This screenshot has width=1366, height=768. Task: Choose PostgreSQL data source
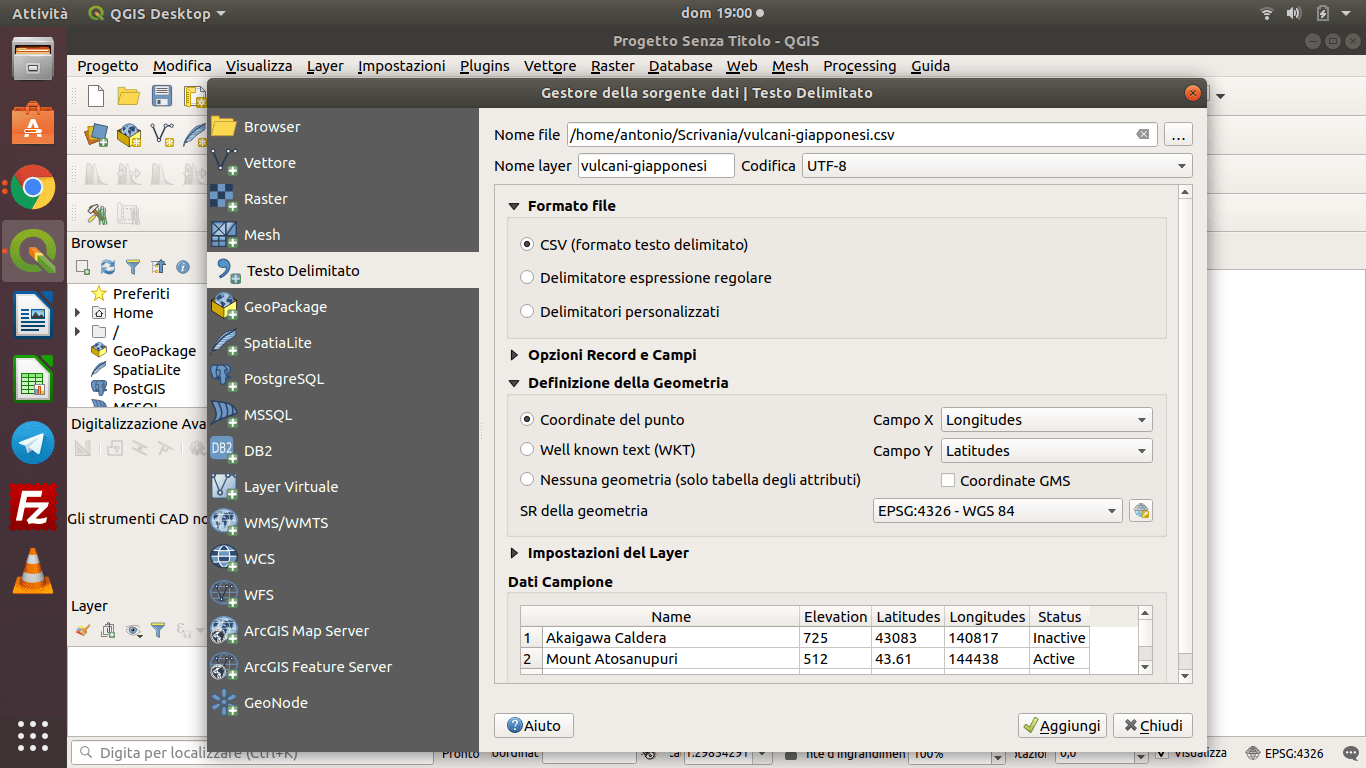pyautogui.click(x=343, y=379)
